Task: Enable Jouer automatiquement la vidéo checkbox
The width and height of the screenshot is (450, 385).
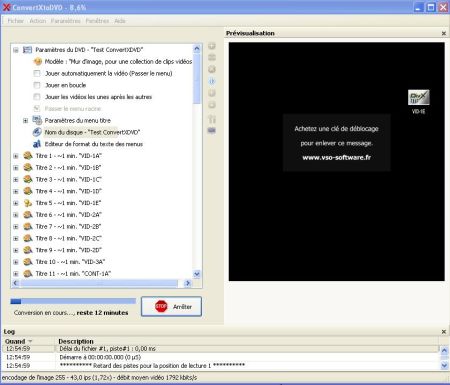Action: (37, 73)
